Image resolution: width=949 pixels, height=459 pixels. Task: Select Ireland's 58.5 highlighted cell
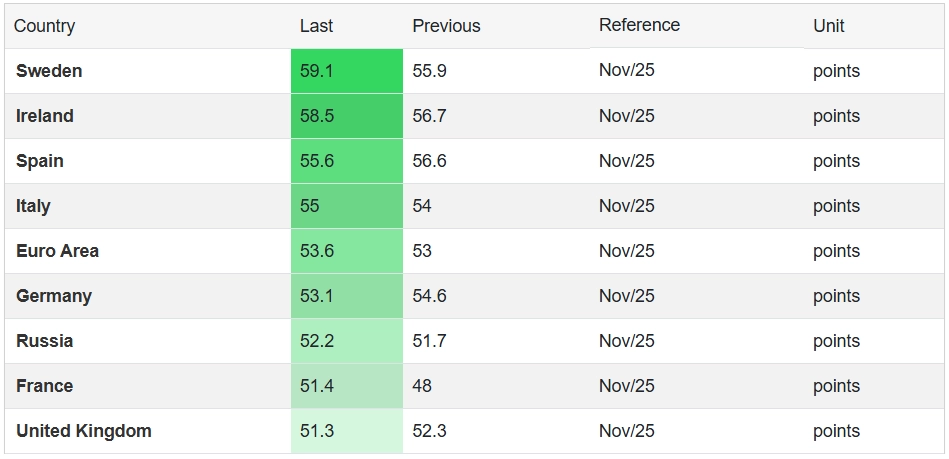[x=346, y=116]
